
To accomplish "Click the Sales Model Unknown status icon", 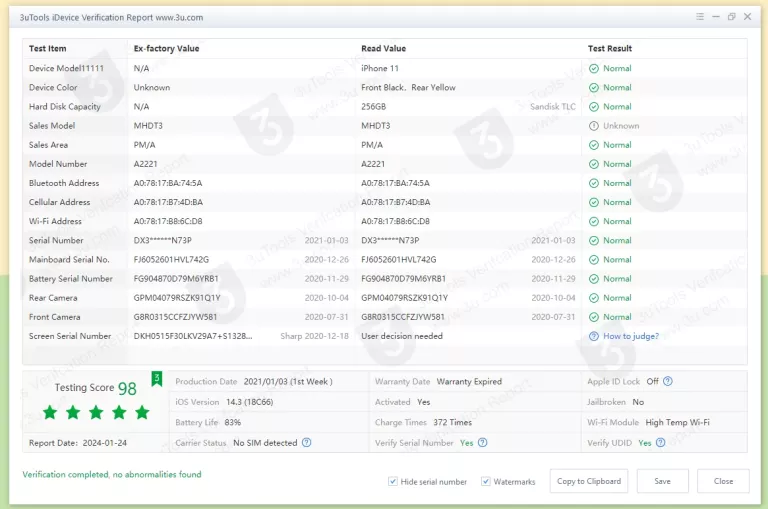I will [x=594, y=126].
